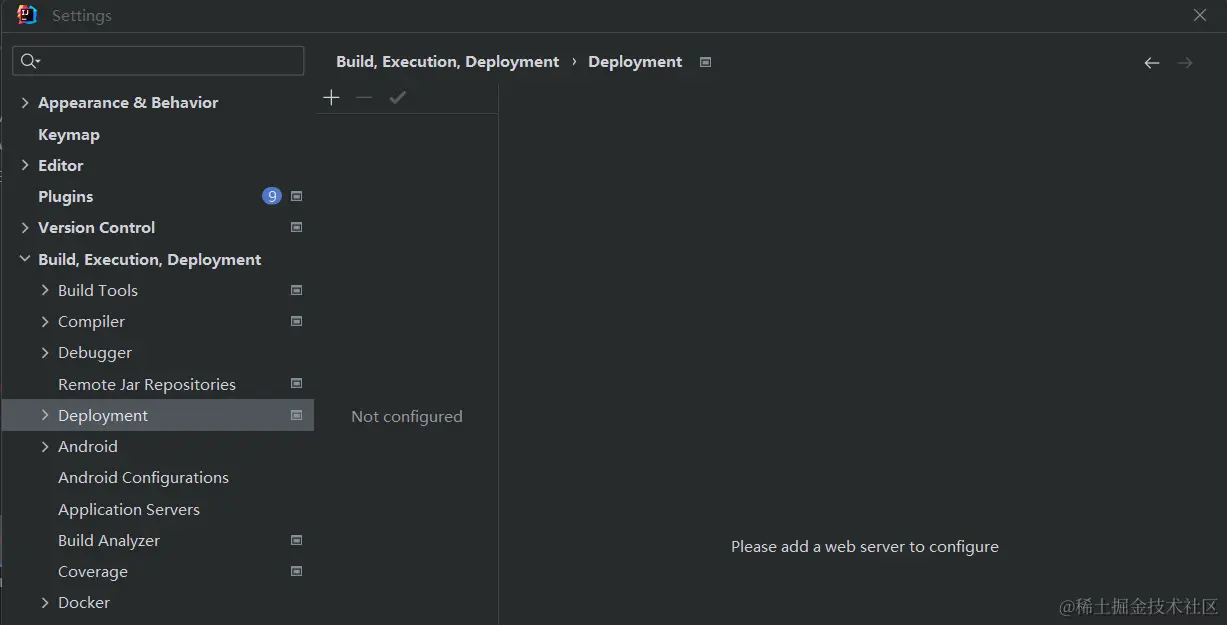1227x625 pixels.
Task: Click the project-level icon on Deployment tree row
Action: [296, 415]
